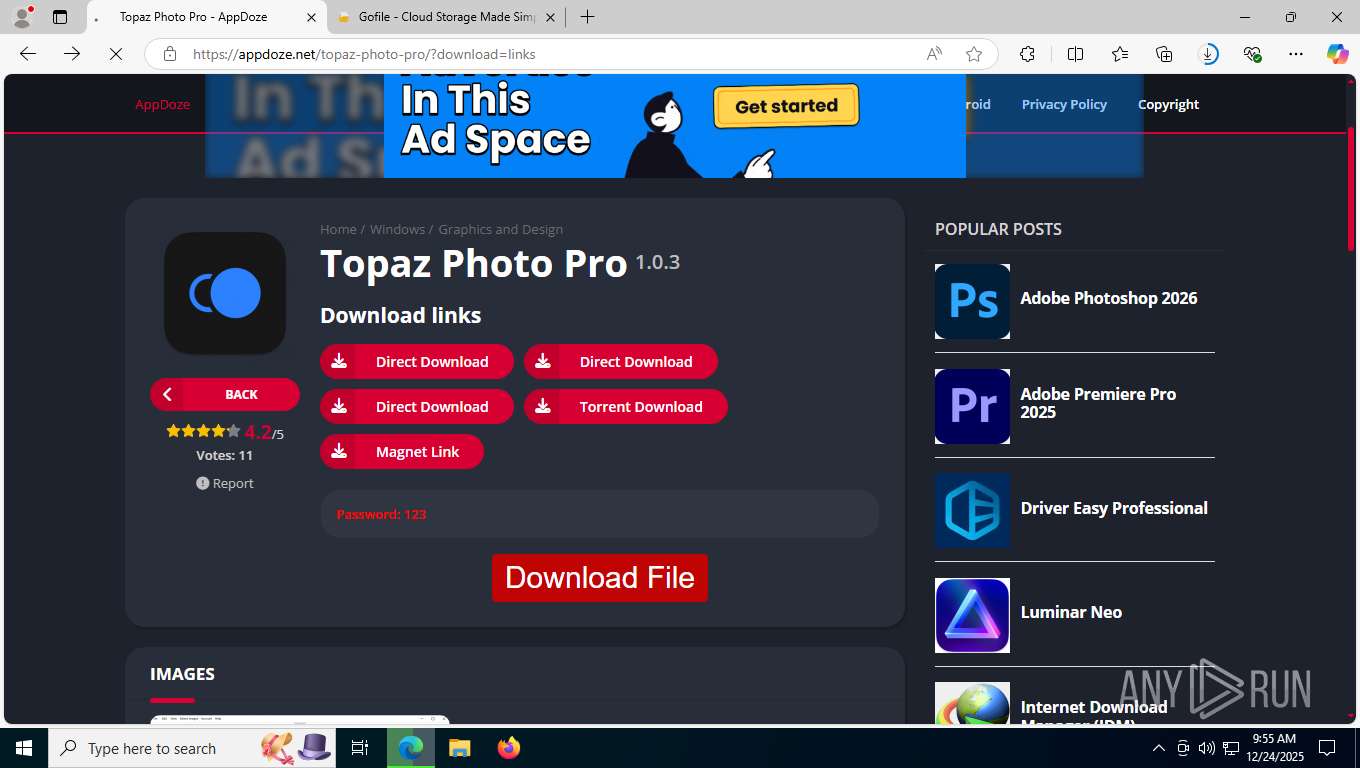
Task: Open the Downloads icon in toolbar
Action: pyautogui.click(x=1209, y=54)
